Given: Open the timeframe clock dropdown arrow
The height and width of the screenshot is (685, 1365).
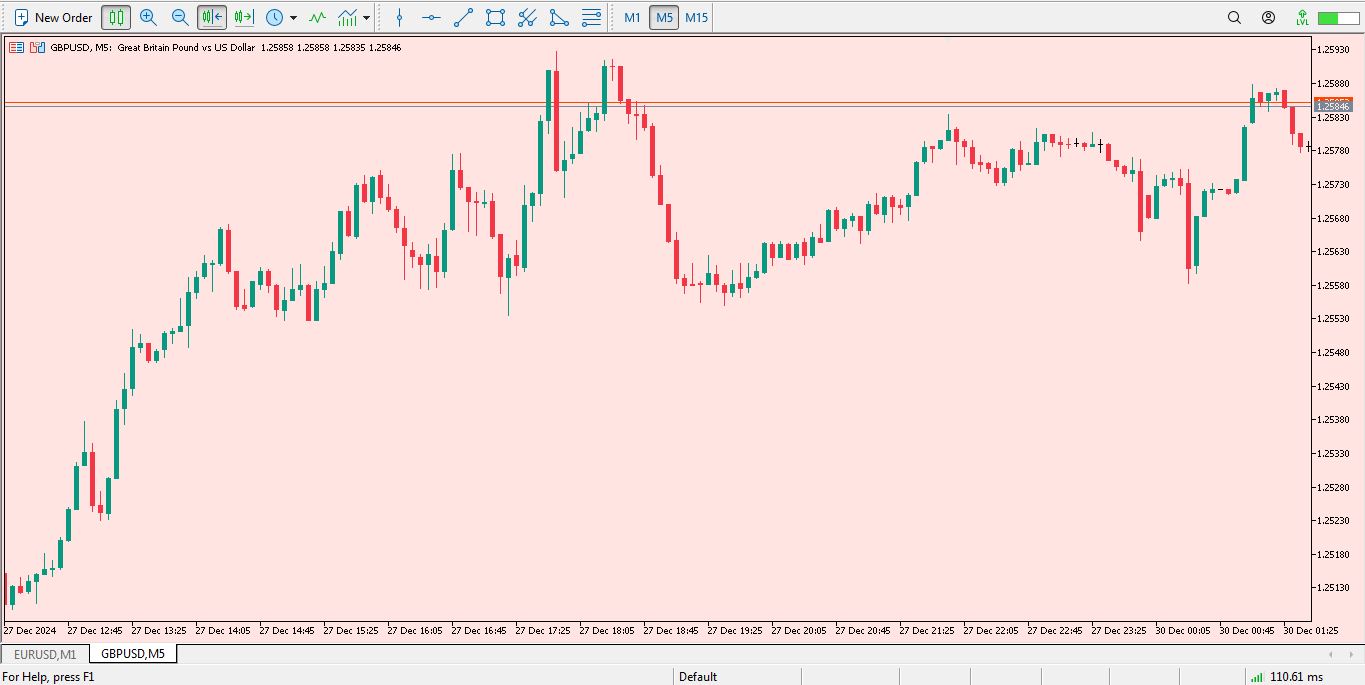Looking at the screenshot, I should (293, 18).
